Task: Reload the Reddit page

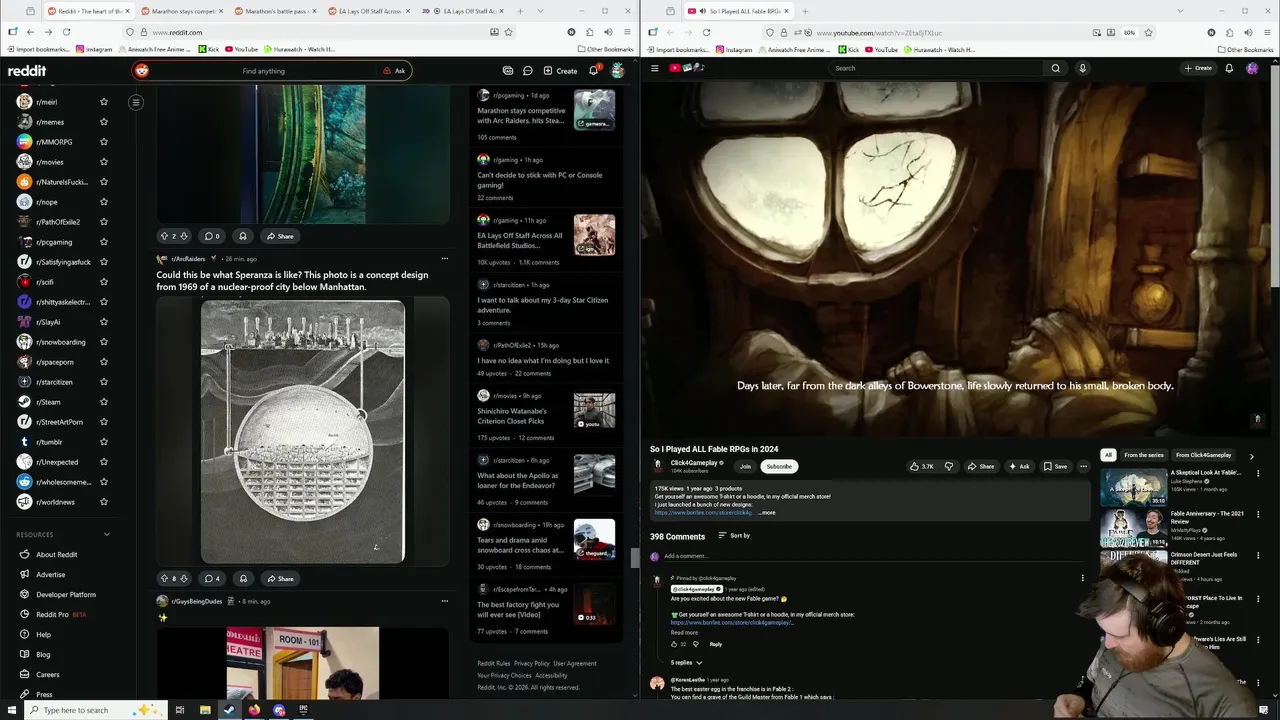Action: [66, 32]
